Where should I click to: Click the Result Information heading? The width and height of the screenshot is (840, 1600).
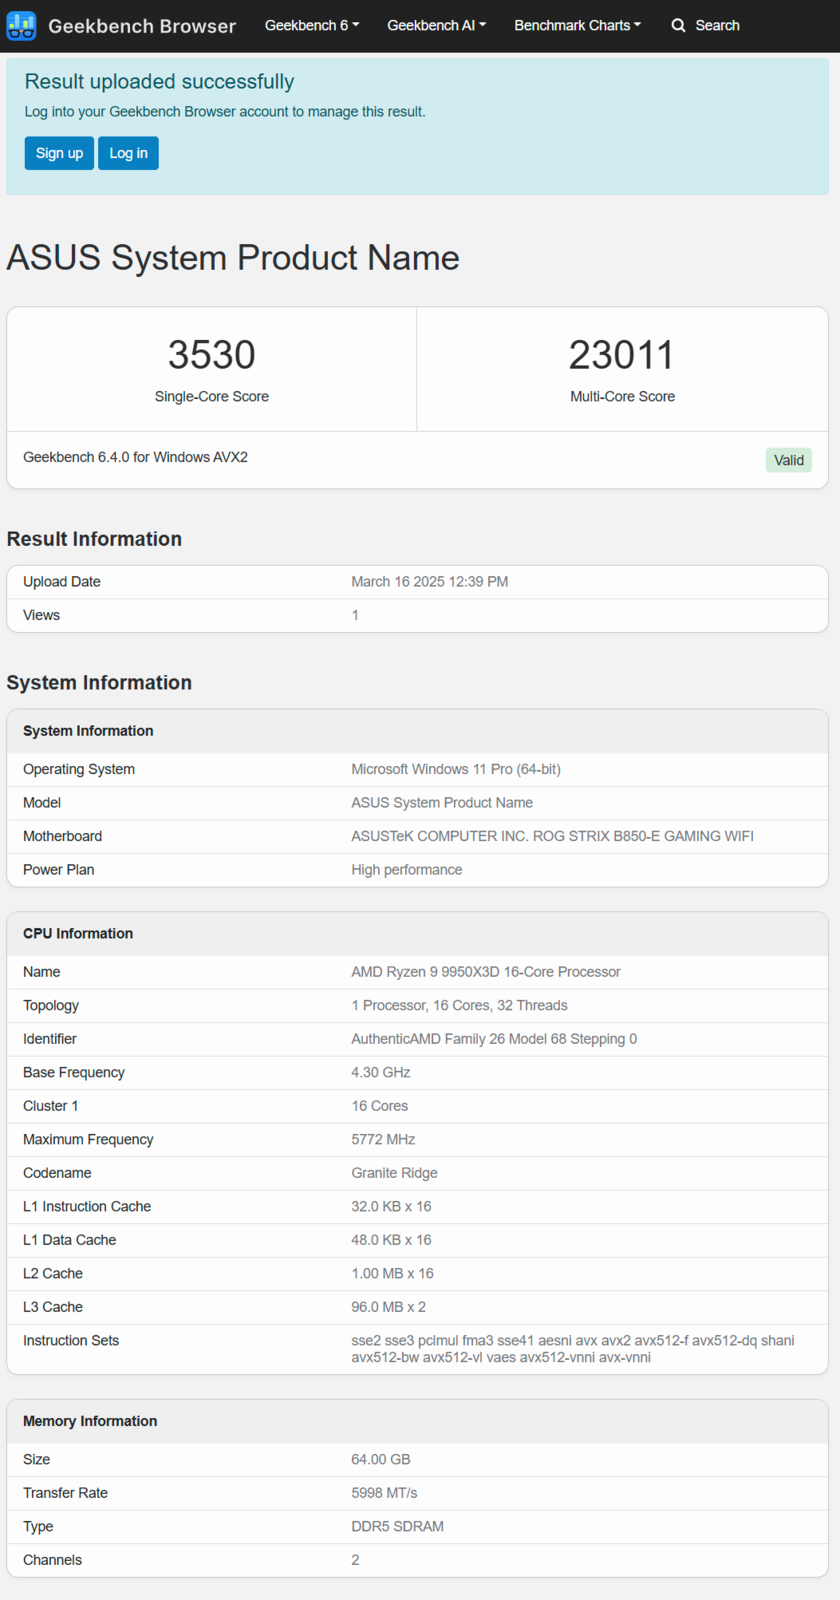pos(94,539)
